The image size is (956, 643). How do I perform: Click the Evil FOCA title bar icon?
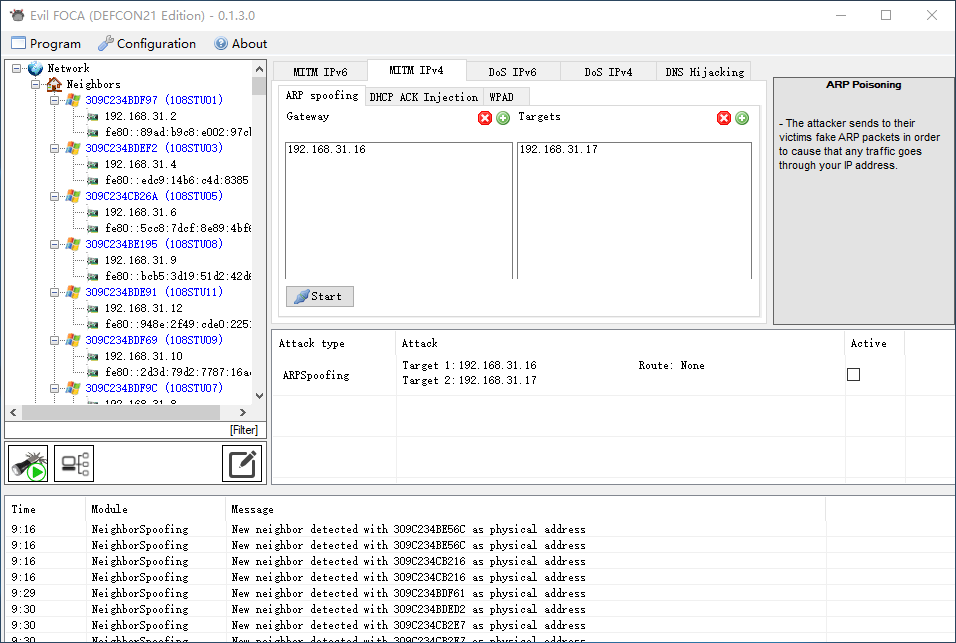[x=17, y=15]
